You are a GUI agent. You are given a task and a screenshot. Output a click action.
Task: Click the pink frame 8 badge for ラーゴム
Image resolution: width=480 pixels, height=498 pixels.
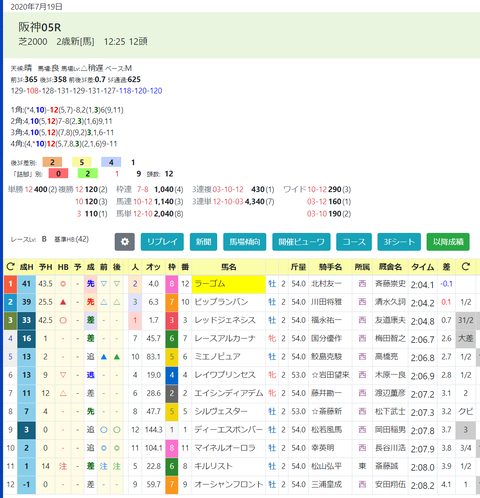172,284
